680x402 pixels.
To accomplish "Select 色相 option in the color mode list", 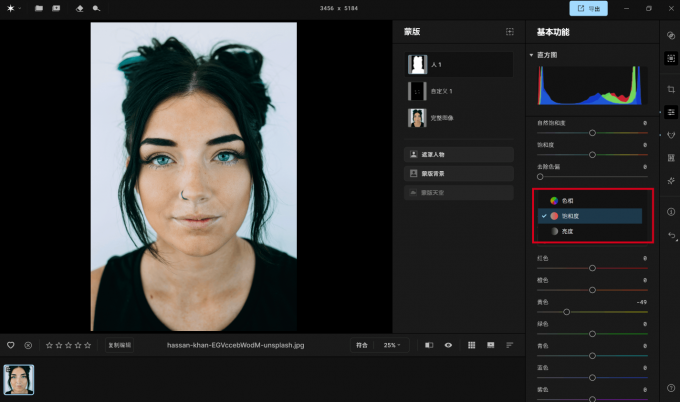I will point(567,200).
